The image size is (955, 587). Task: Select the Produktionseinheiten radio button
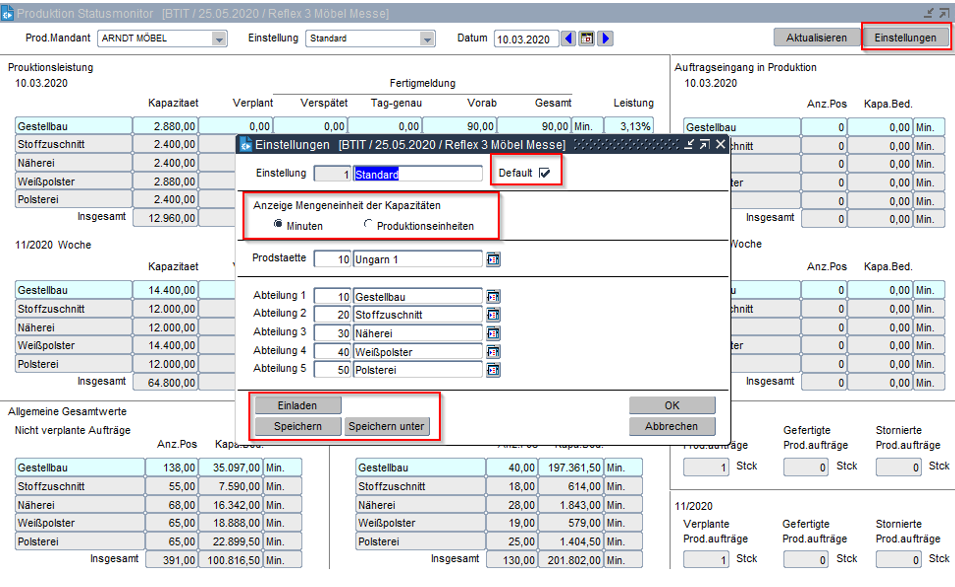click(x=368, y=226)
